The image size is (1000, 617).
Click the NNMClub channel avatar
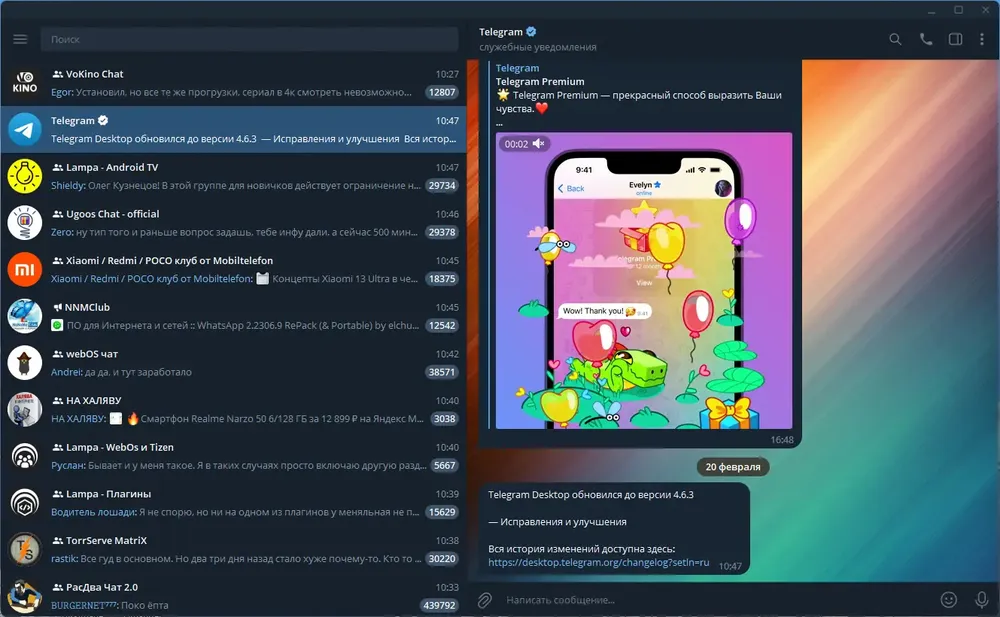tap(24, 316)
